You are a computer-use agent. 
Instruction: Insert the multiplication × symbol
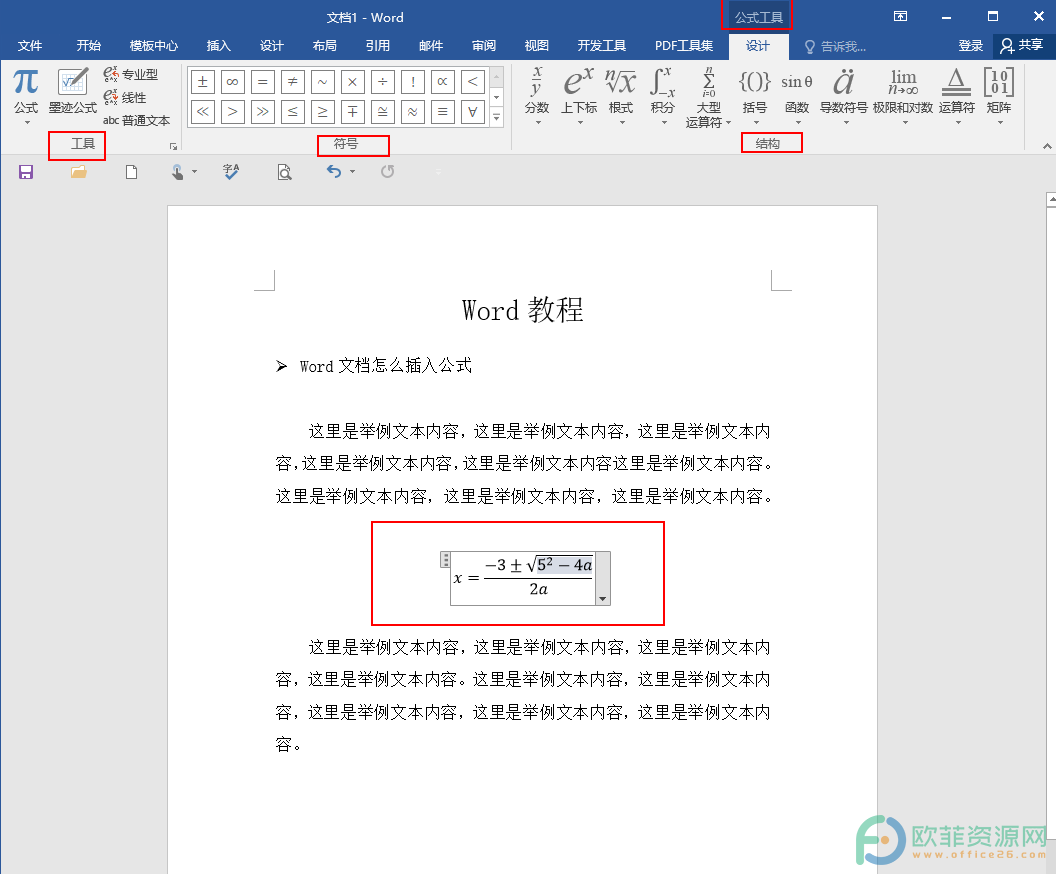tap(352, 82)
